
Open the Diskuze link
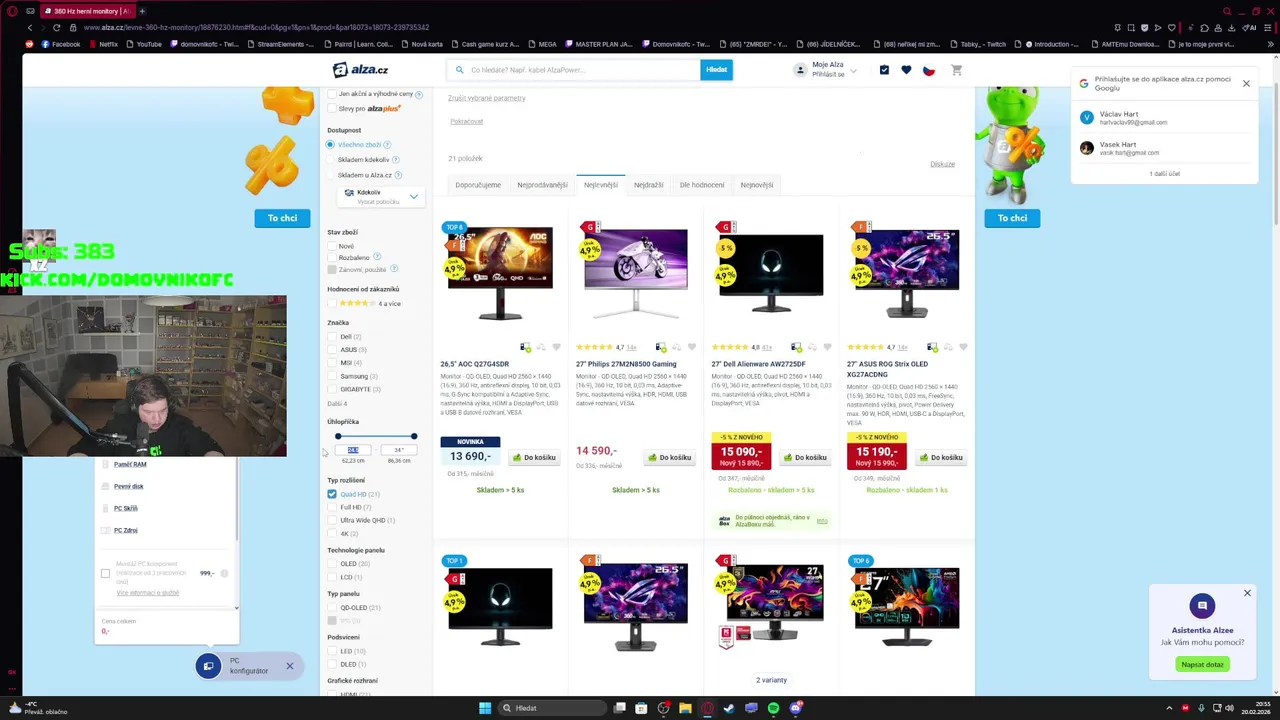click(x=942, y=164)
